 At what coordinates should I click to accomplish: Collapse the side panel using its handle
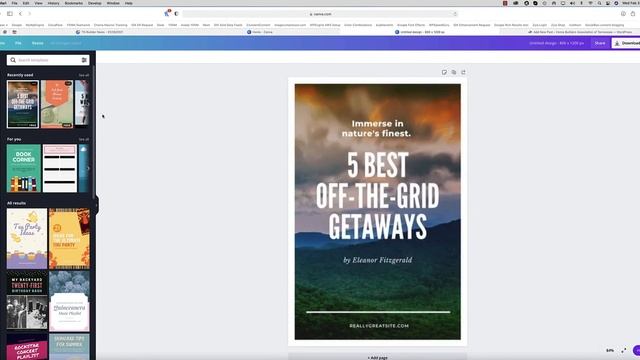click(x=97, y=205)
